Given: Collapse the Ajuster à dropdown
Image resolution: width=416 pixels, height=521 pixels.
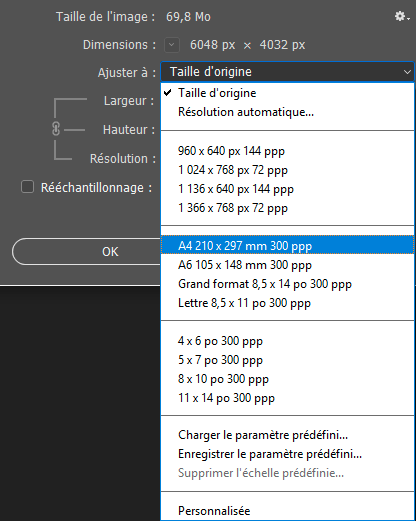Looking at the screenshot, I should 288,72.
